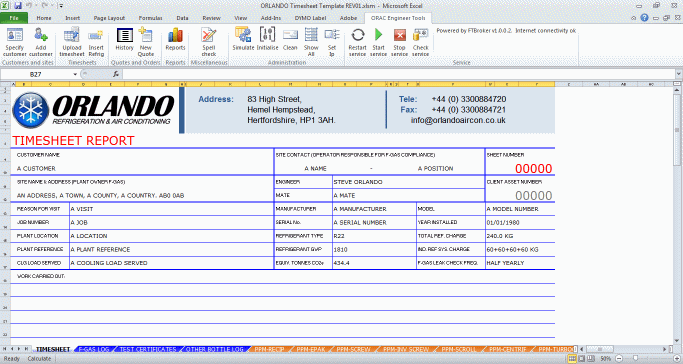Click the Redo arrow in the title bar
This screenshot has height=364, width=683.
pyautogui.click(x=44, y=6)
